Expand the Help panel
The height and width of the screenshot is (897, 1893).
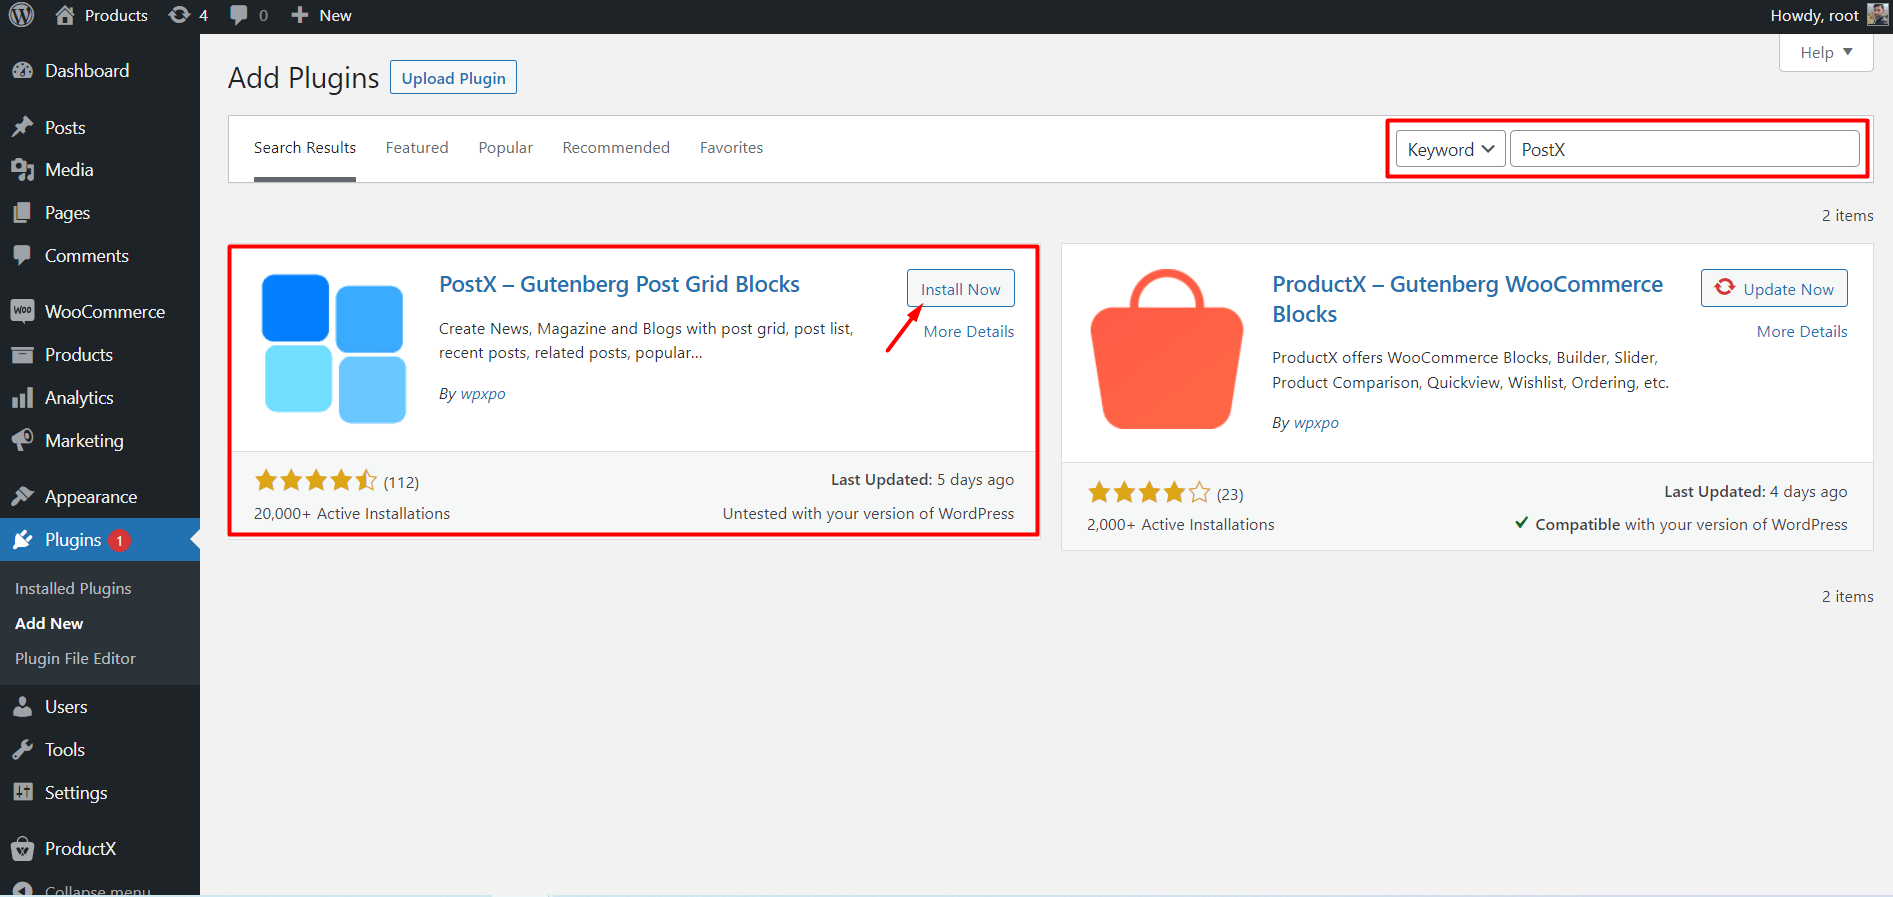(x=1825, y=53)
